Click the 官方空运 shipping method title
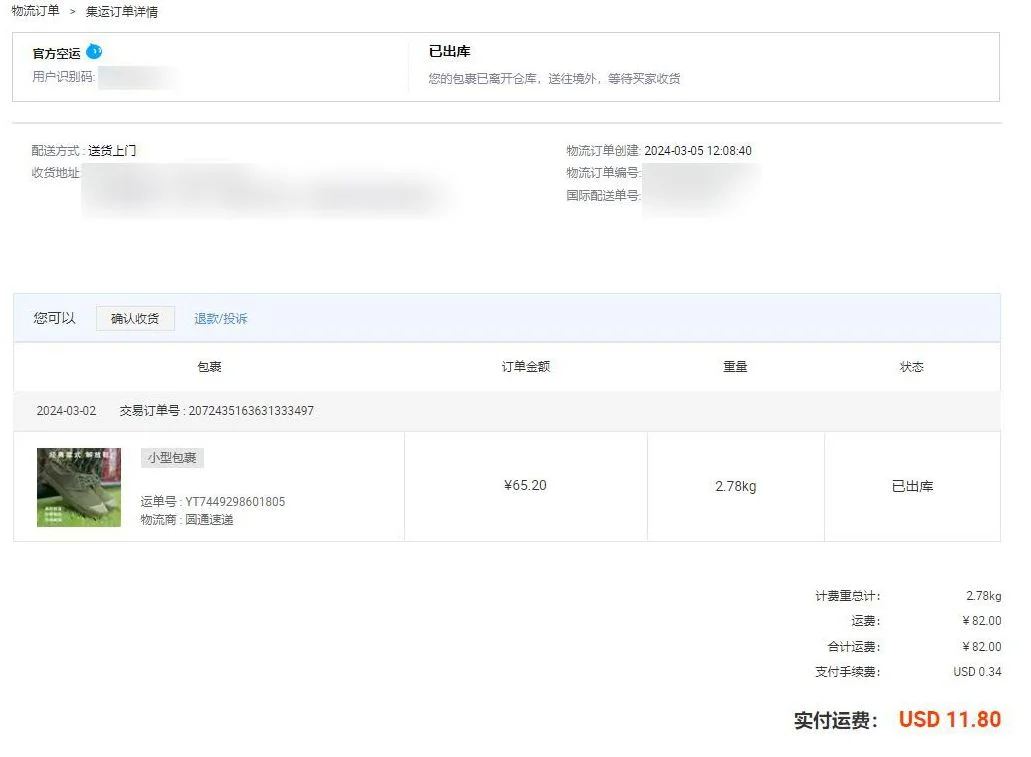Viewport: 1031px width, 757px height. [56, 54]
